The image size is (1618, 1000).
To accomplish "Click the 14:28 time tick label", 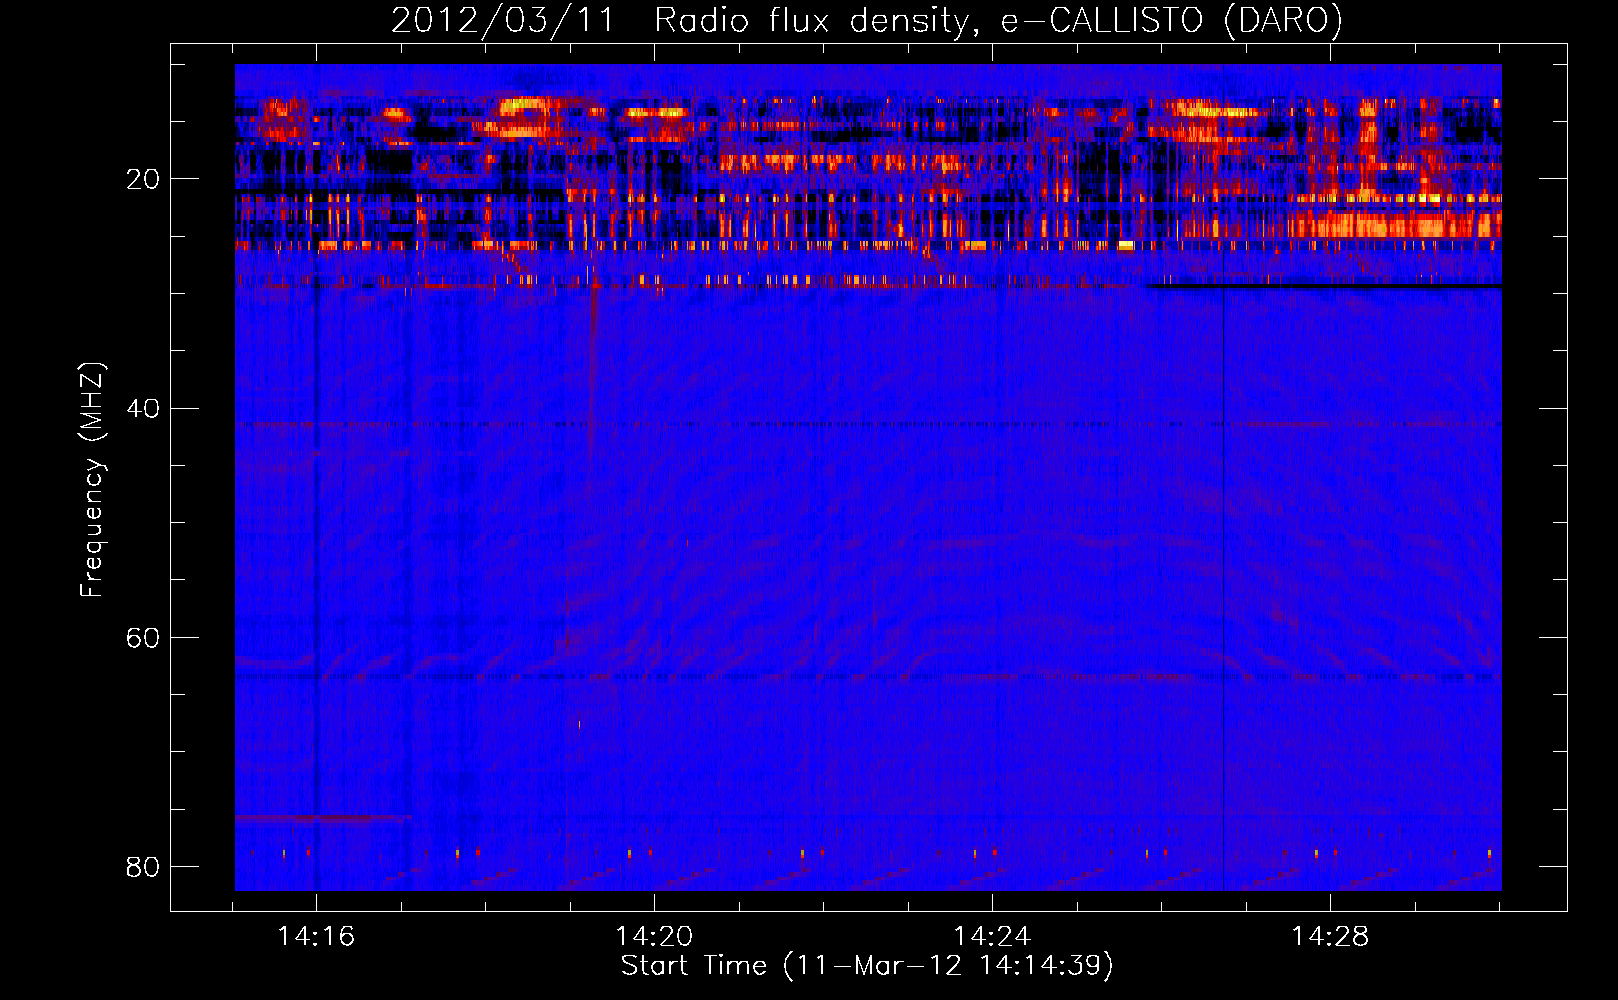I will click(1330, 936).
